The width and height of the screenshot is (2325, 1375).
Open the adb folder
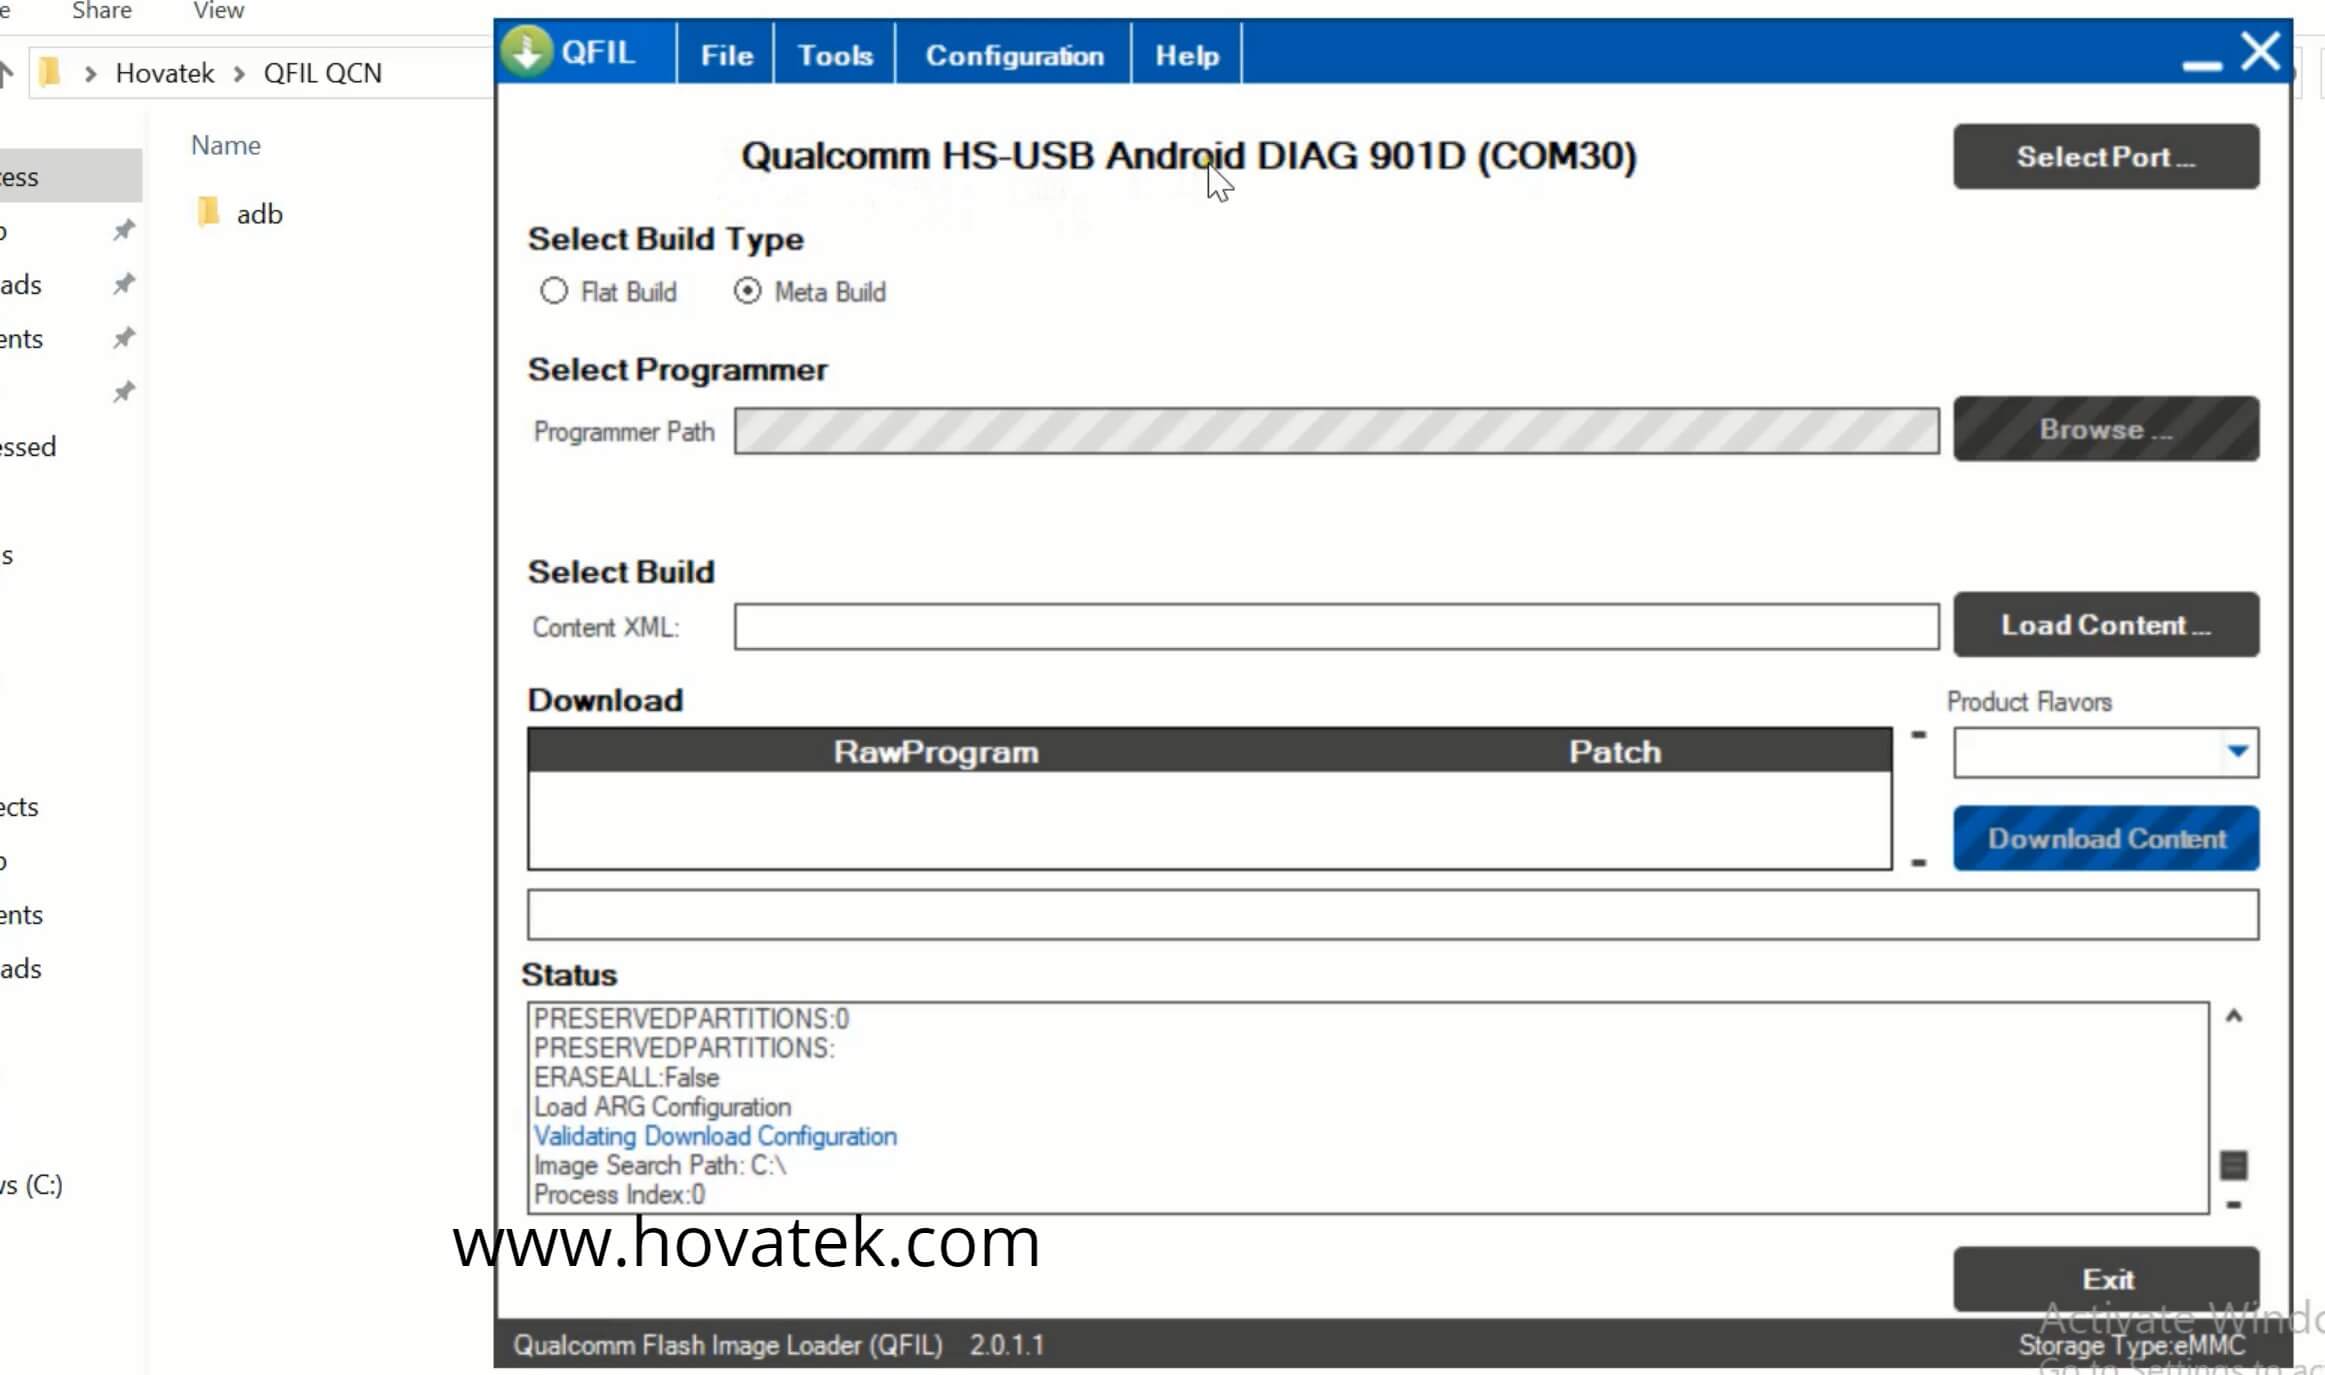coord(258,213)
